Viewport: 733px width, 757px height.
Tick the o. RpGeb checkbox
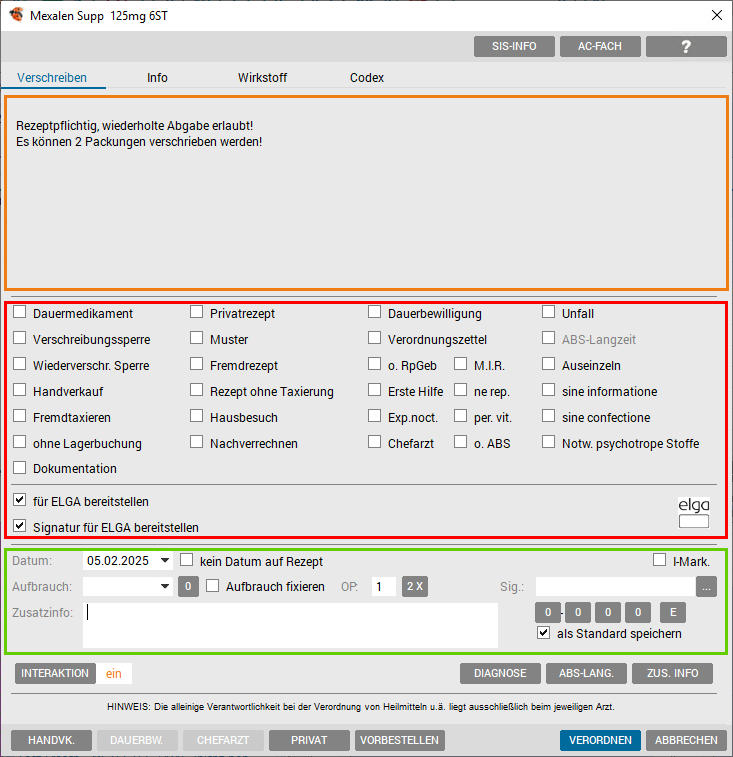pyautogui.click(x=374, y=364)
